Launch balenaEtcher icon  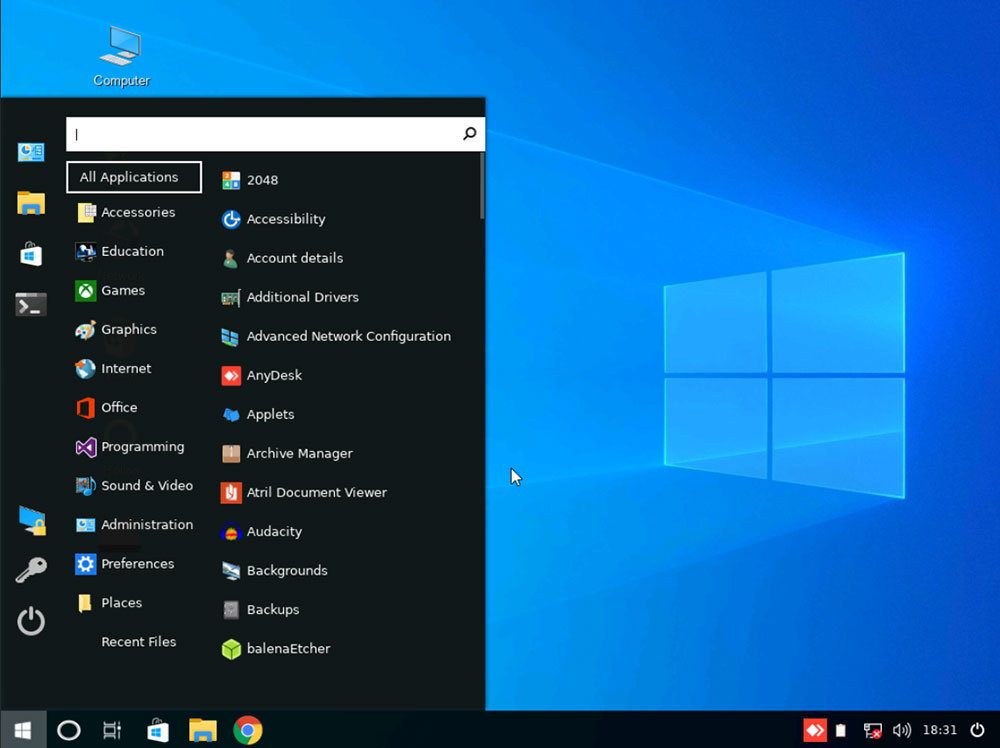click(x=231, y=649)
